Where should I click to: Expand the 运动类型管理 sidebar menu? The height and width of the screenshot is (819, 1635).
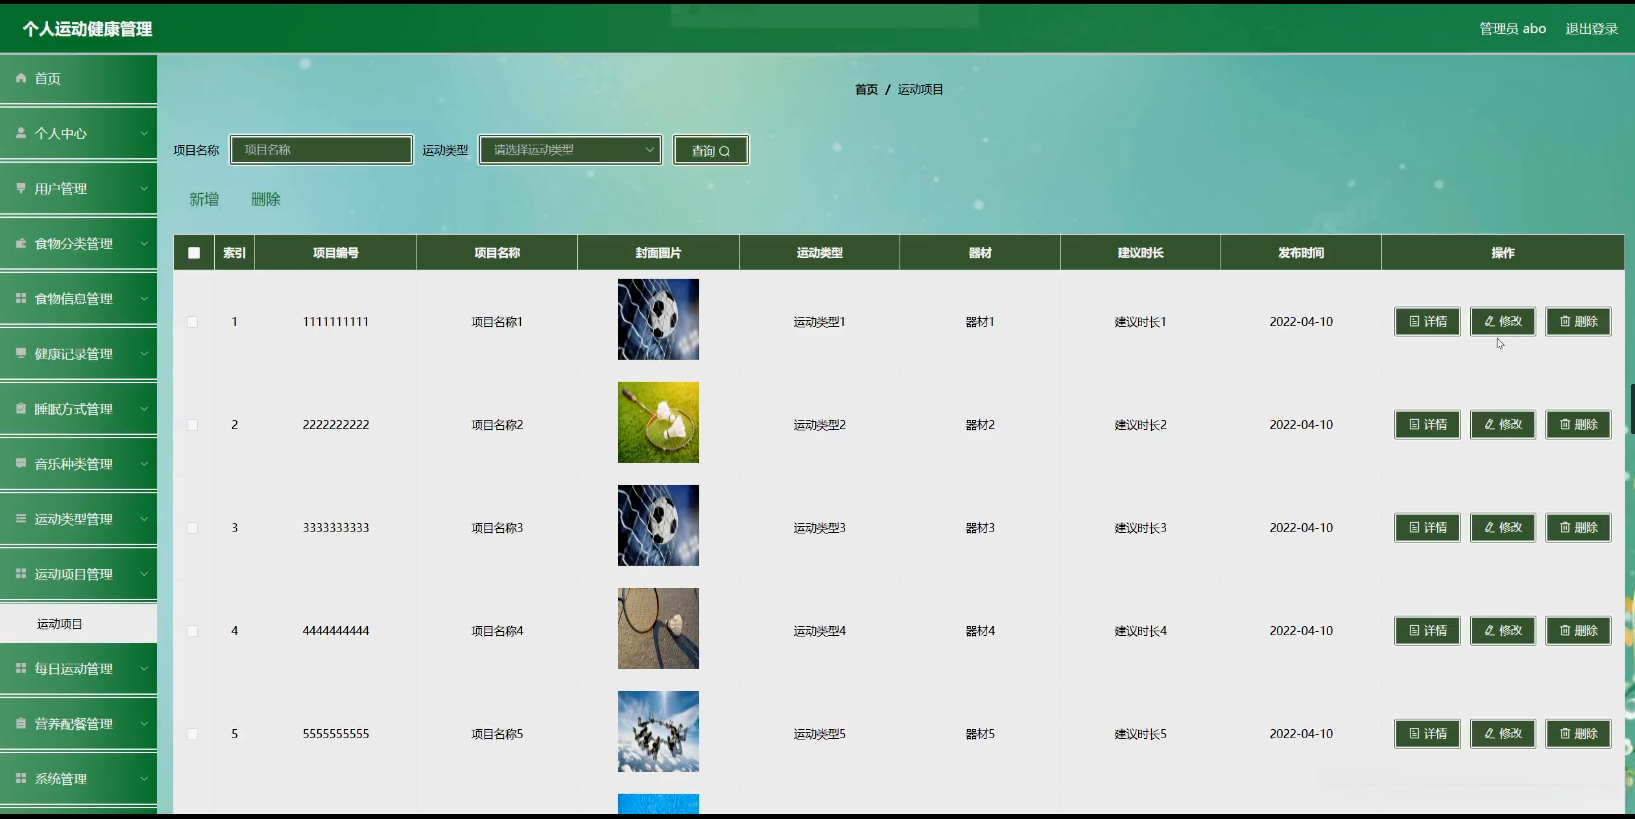[x=79, y=518]
